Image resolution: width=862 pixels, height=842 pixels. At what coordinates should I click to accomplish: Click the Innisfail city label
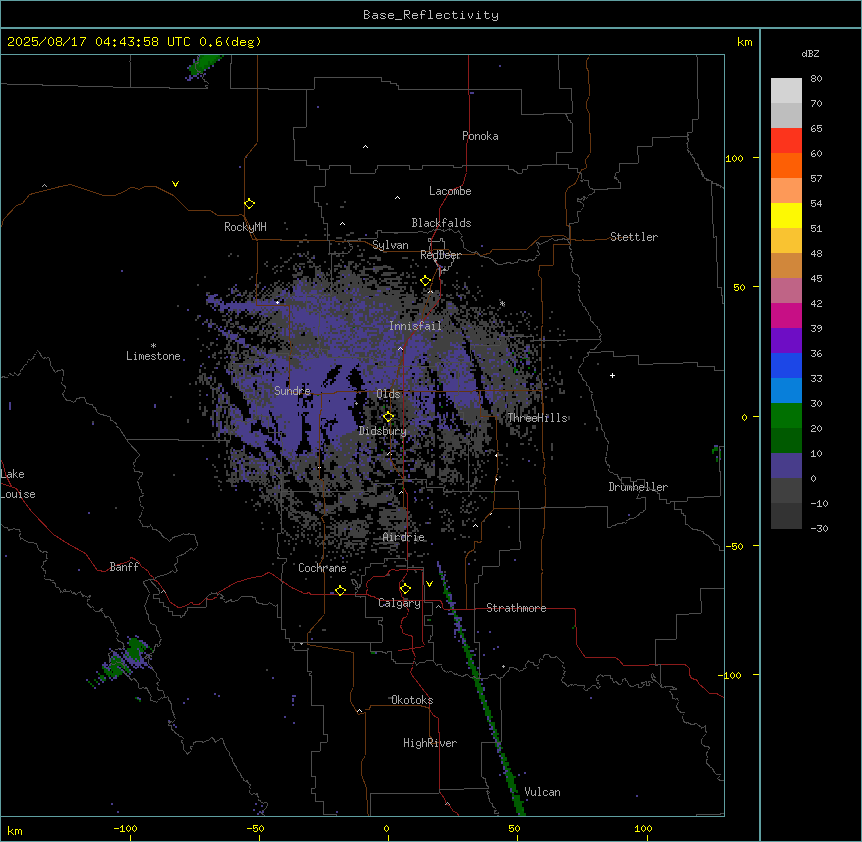(415, 326)
